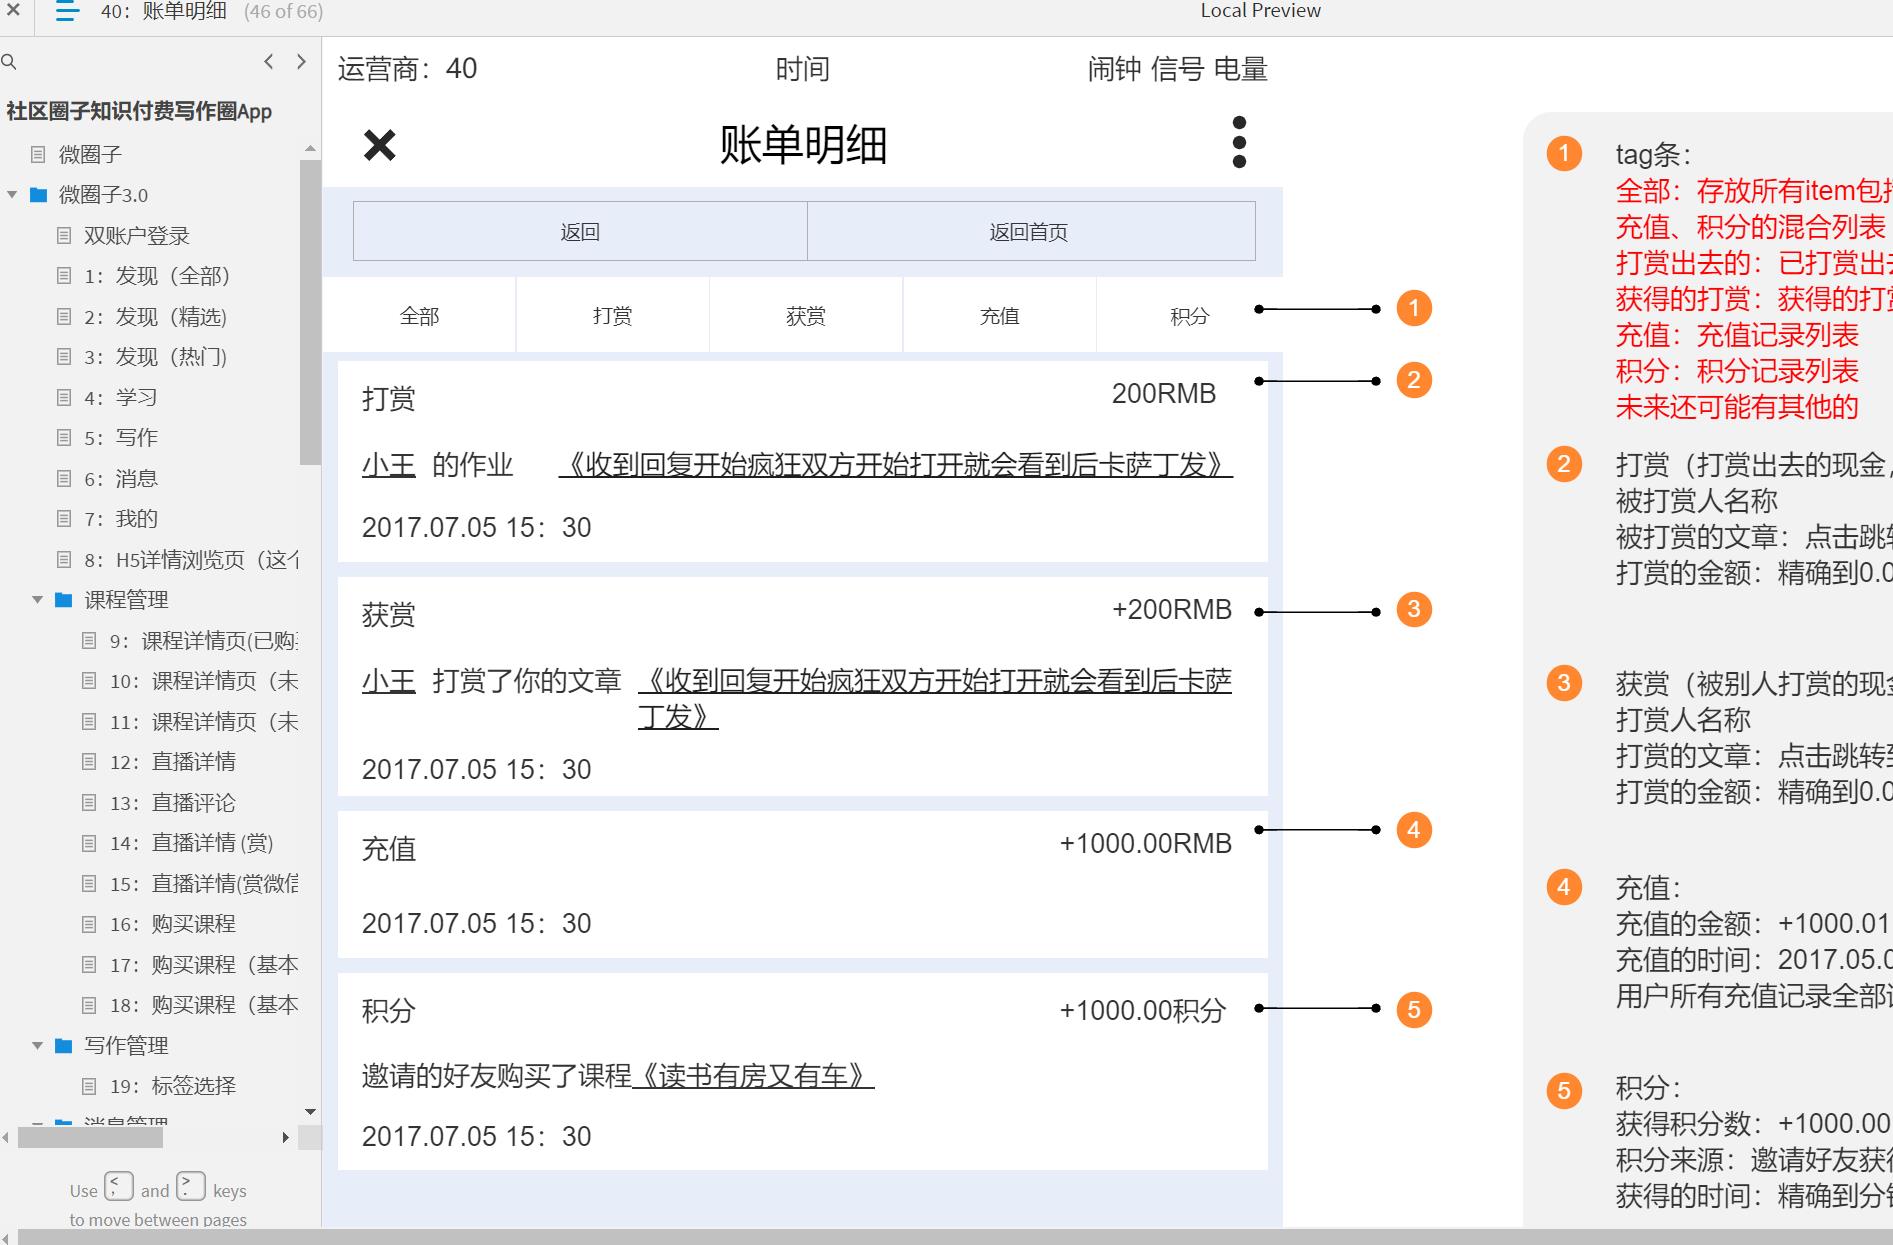Open 《读书有房又有车》 course link
The height and width of the screenshot is (1245, 1893).
pos(754,1076)
